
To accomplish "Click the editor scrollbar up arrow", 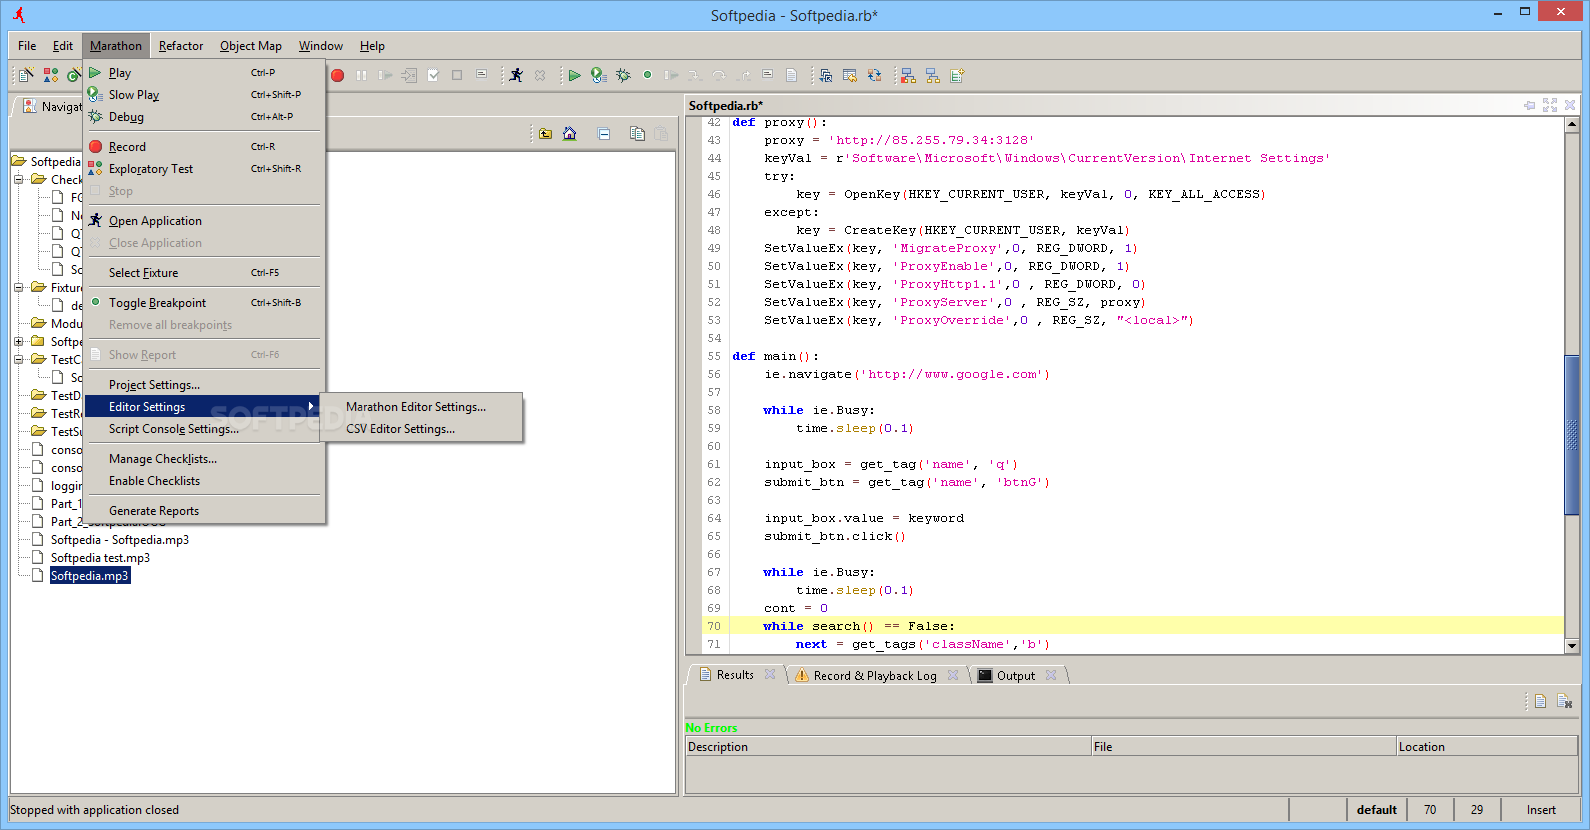I will (1572, 125).
